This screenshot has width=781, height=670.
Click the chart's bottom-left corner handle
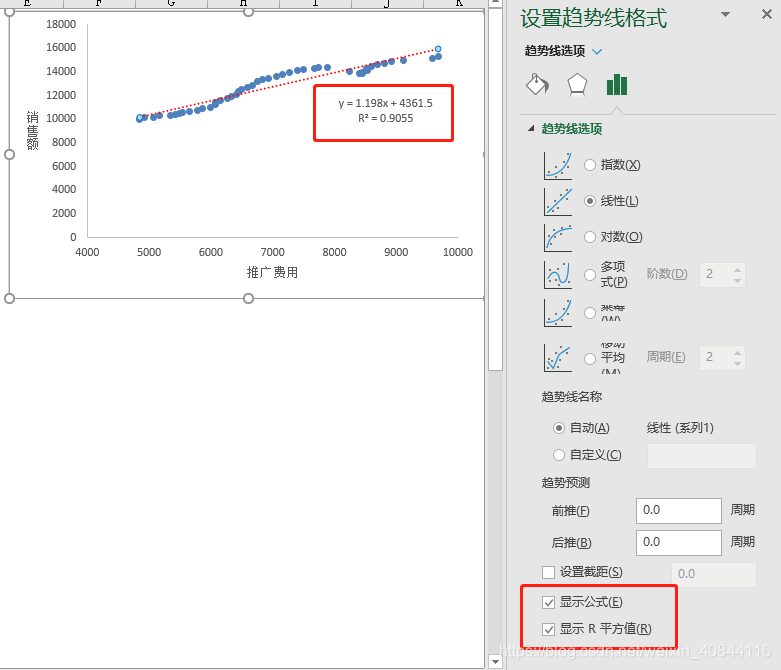click(x=9, y=298)
